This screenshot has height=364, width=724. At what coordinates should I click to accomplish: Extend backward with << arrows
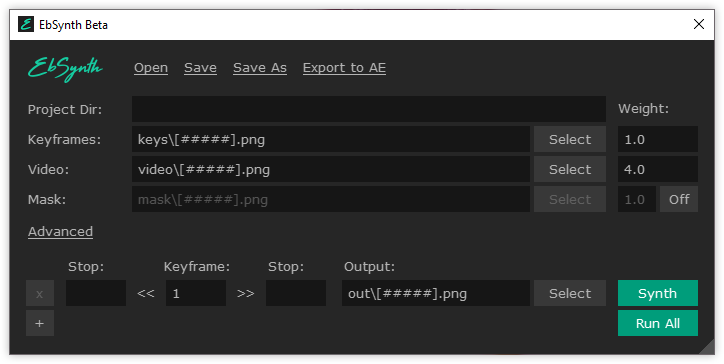click(x=145, y=293)
